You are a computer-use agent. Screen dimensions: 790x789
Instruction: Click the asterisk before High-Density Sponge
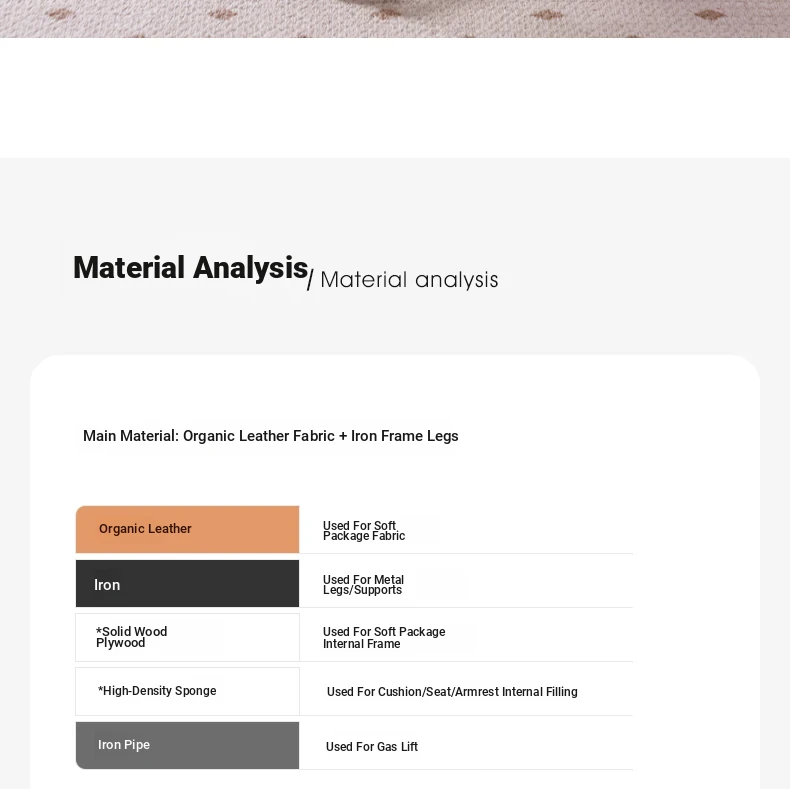(100, 689)
